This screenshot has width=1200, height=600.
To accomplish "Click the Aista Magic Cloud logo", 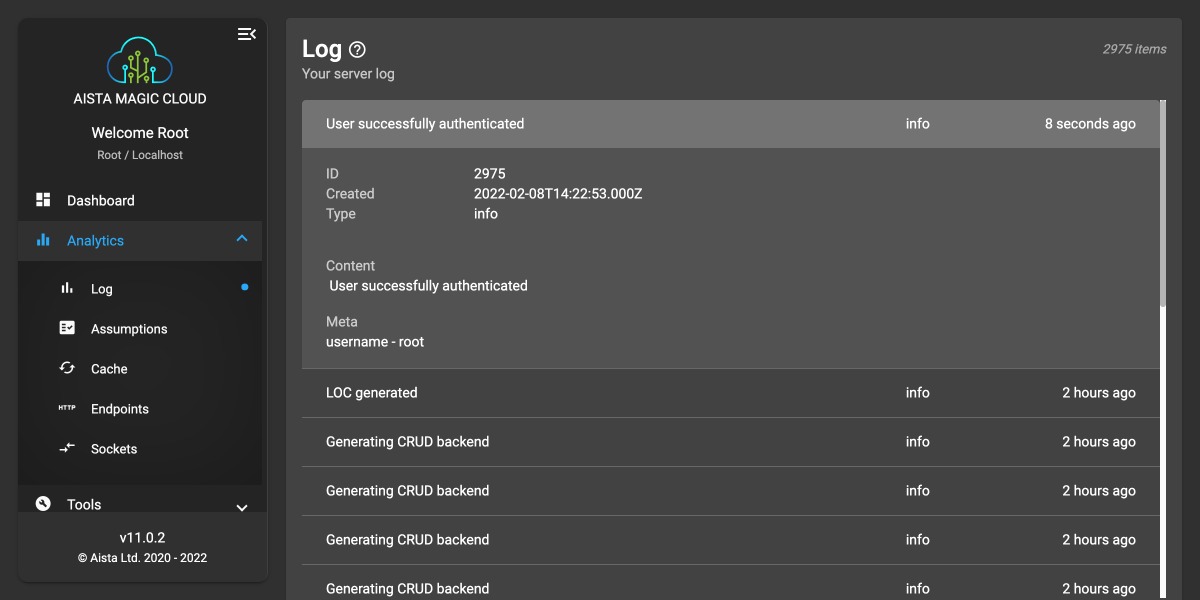I will [x=140, y=61].
